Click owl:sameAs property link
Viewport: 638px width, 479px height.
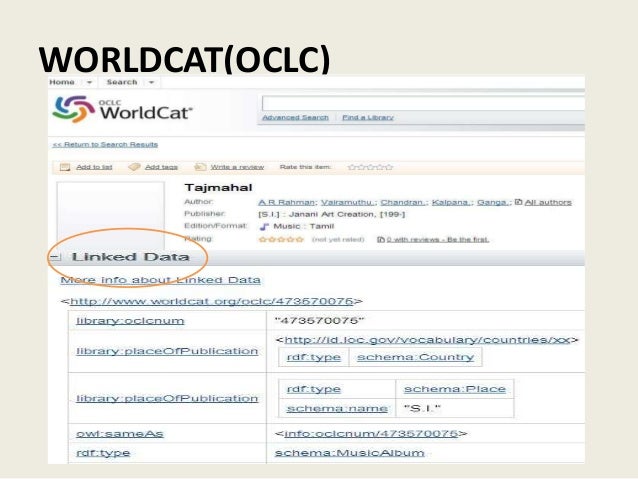[120, 433]
